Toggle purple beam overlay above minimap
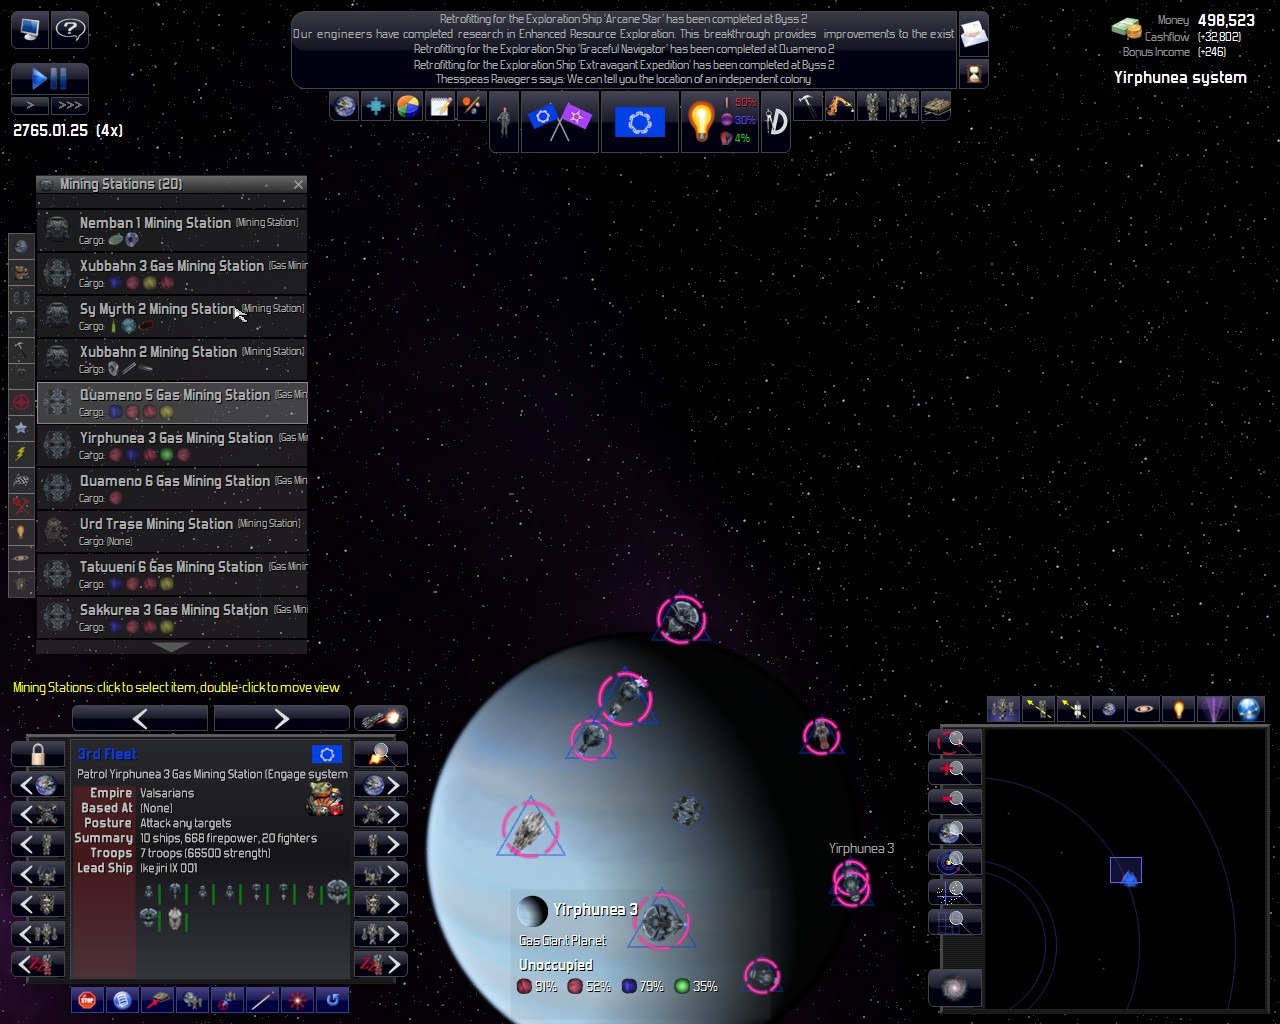The image size is (1280, 1024). [x=1214, y=709]
